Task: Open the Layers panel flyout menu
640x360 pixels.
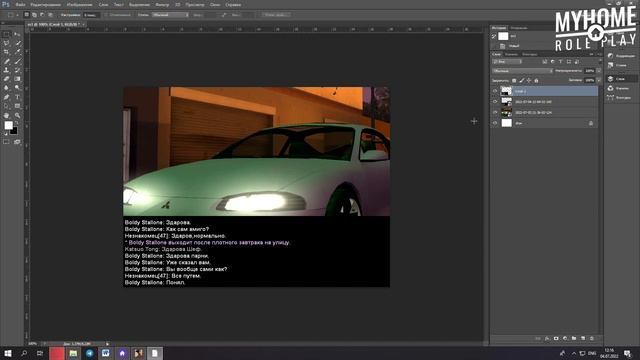Action: [x=600, y=54]
